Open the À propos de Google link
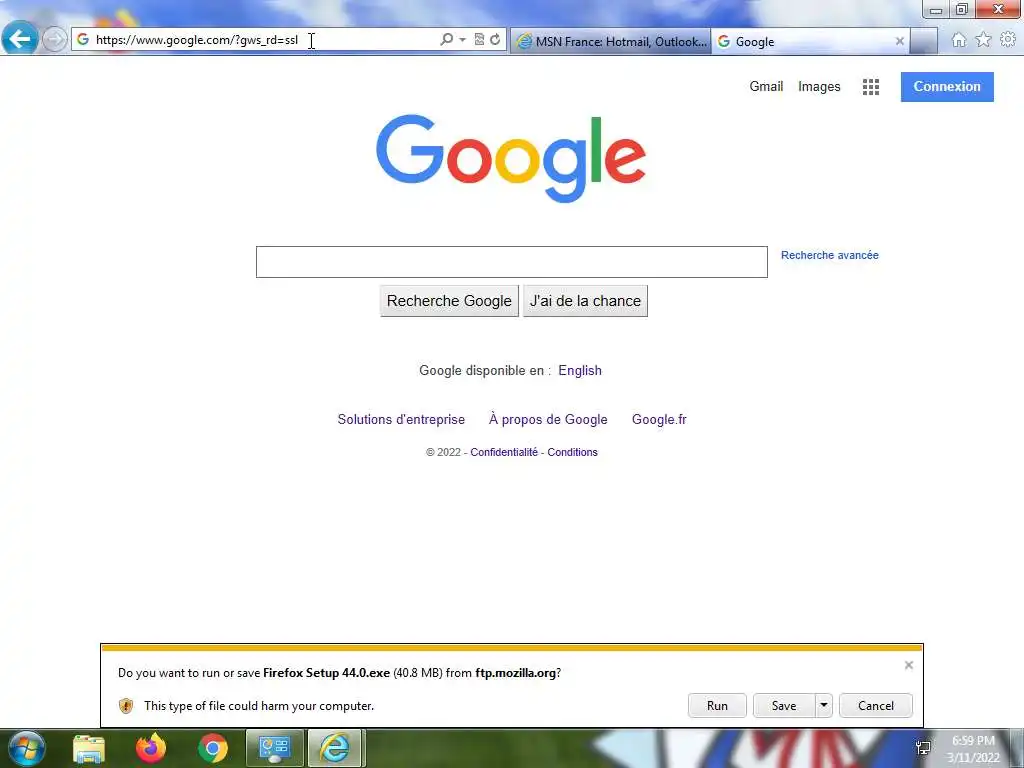This screenshot has width=1024, height=768. tap(548, 419)
